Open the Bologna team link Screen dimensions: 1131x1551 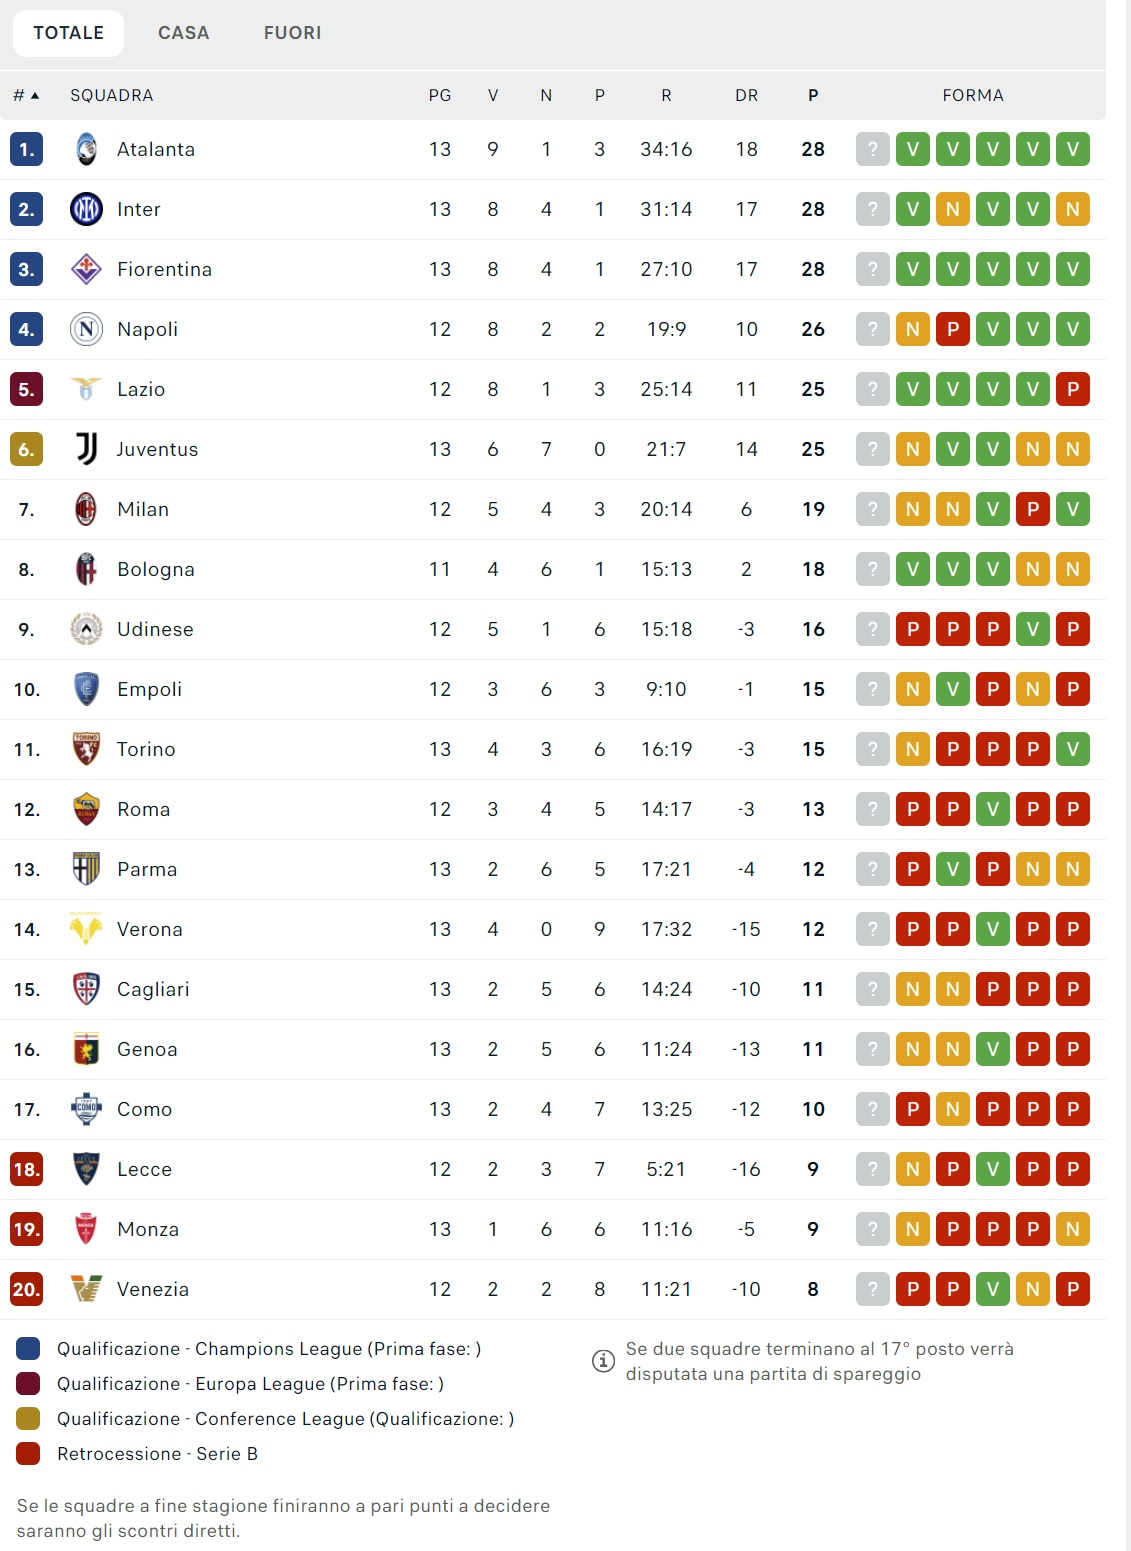(x=156, y=569)
